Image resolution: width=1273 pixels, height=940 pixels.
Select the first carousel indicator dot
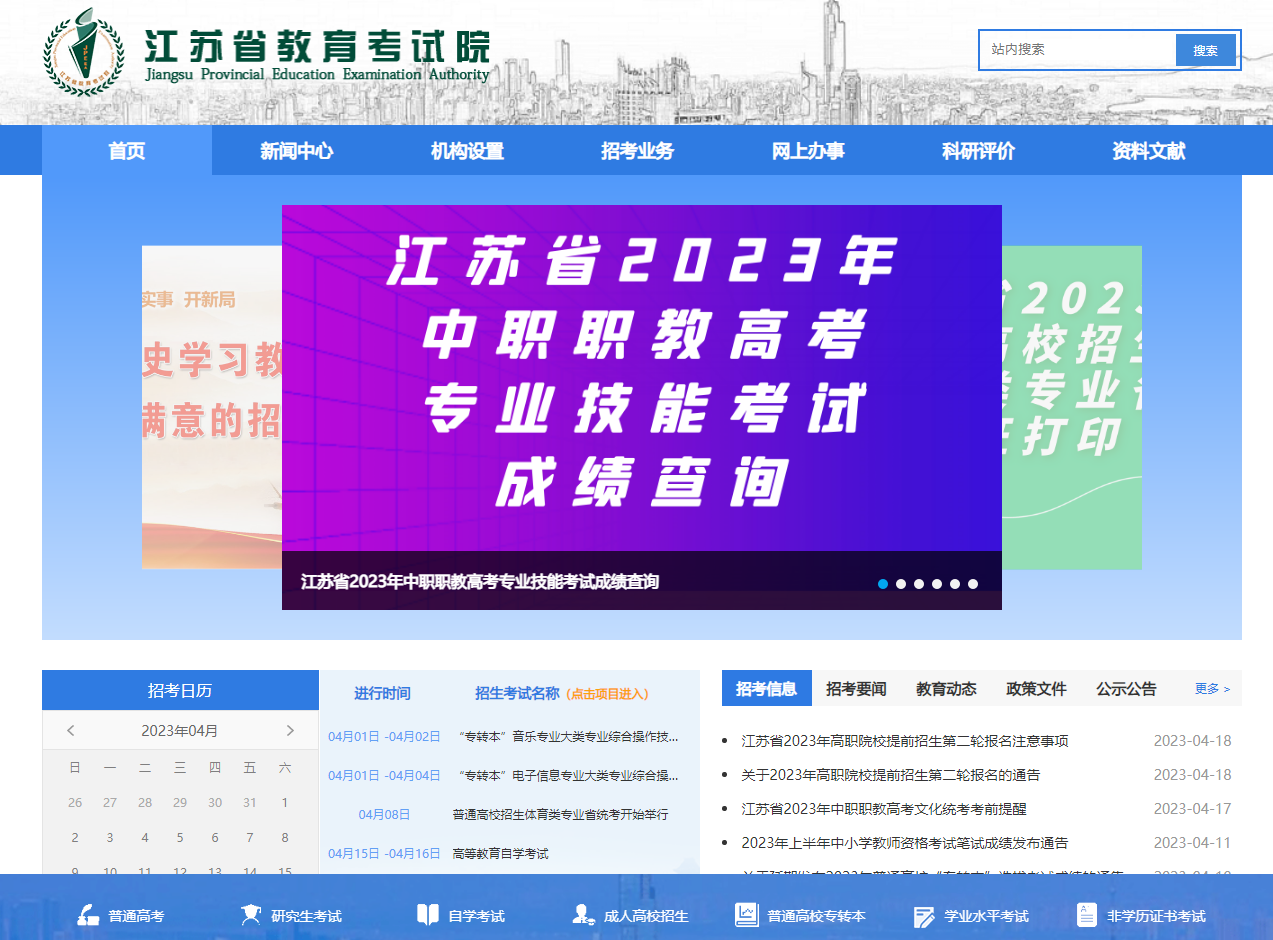tap(883, 584)
